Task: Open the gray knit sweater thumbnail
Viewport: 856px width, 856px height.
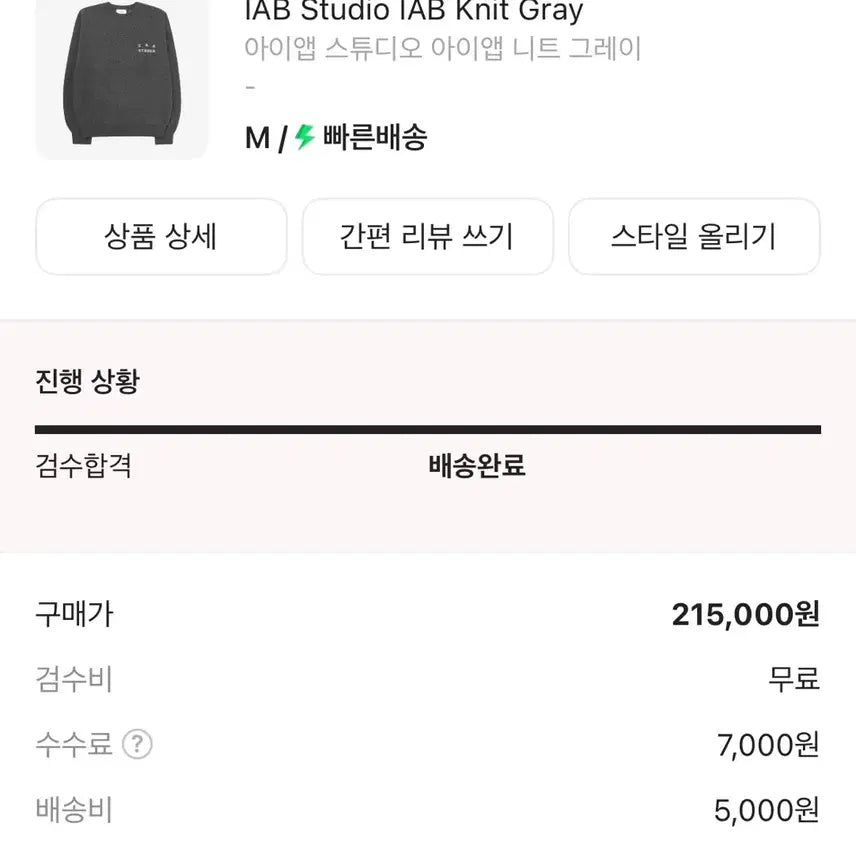Action: tap(121, 78)
